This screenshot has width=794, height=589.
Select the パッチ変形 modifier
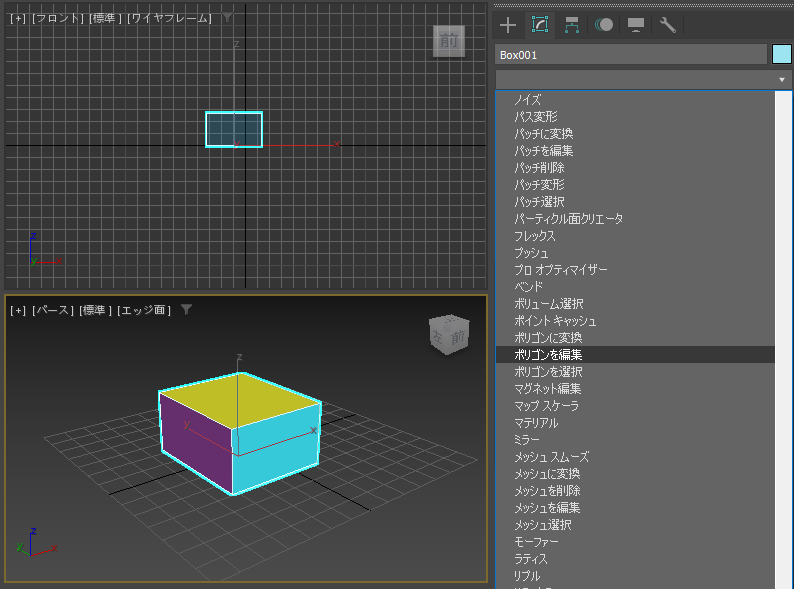[x=635, y=184]
